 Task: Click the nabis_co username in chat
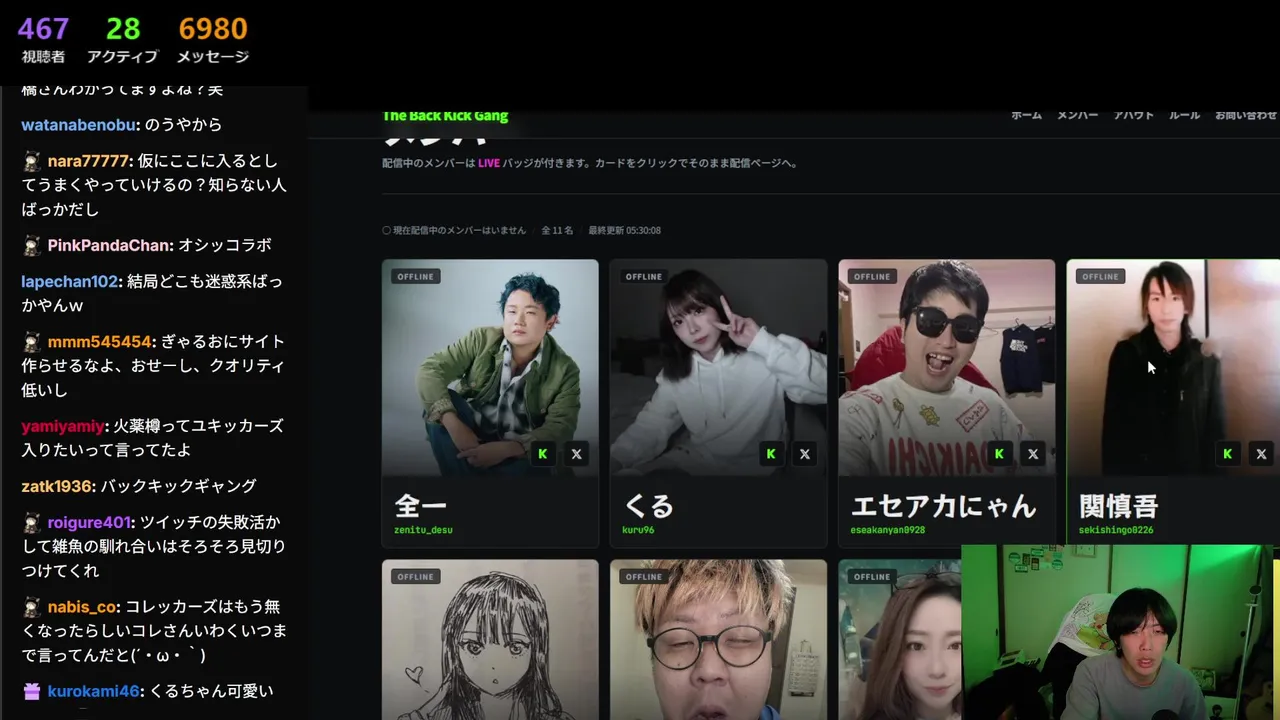point(82,607)
